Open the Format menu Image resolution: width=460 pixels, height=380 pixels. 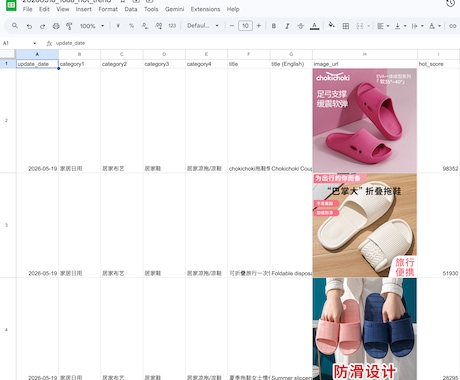108,9
